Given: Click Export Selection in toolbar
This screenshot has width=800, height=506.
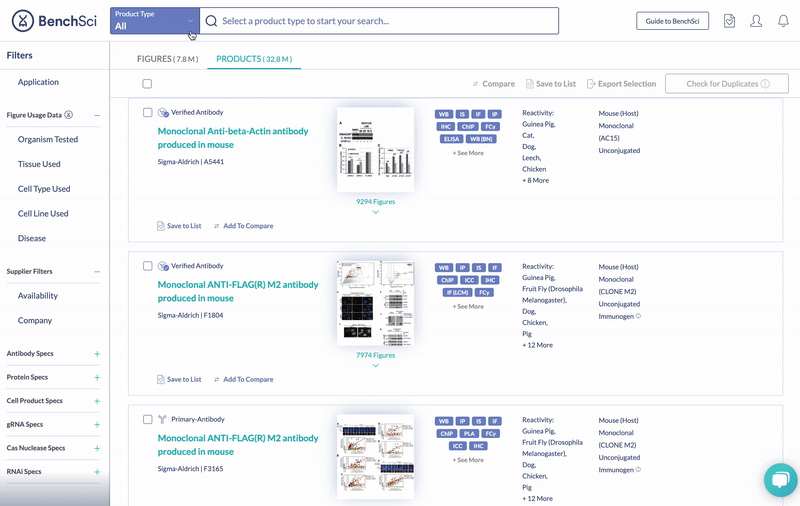Looking at the screenshot, I should 621,84.
